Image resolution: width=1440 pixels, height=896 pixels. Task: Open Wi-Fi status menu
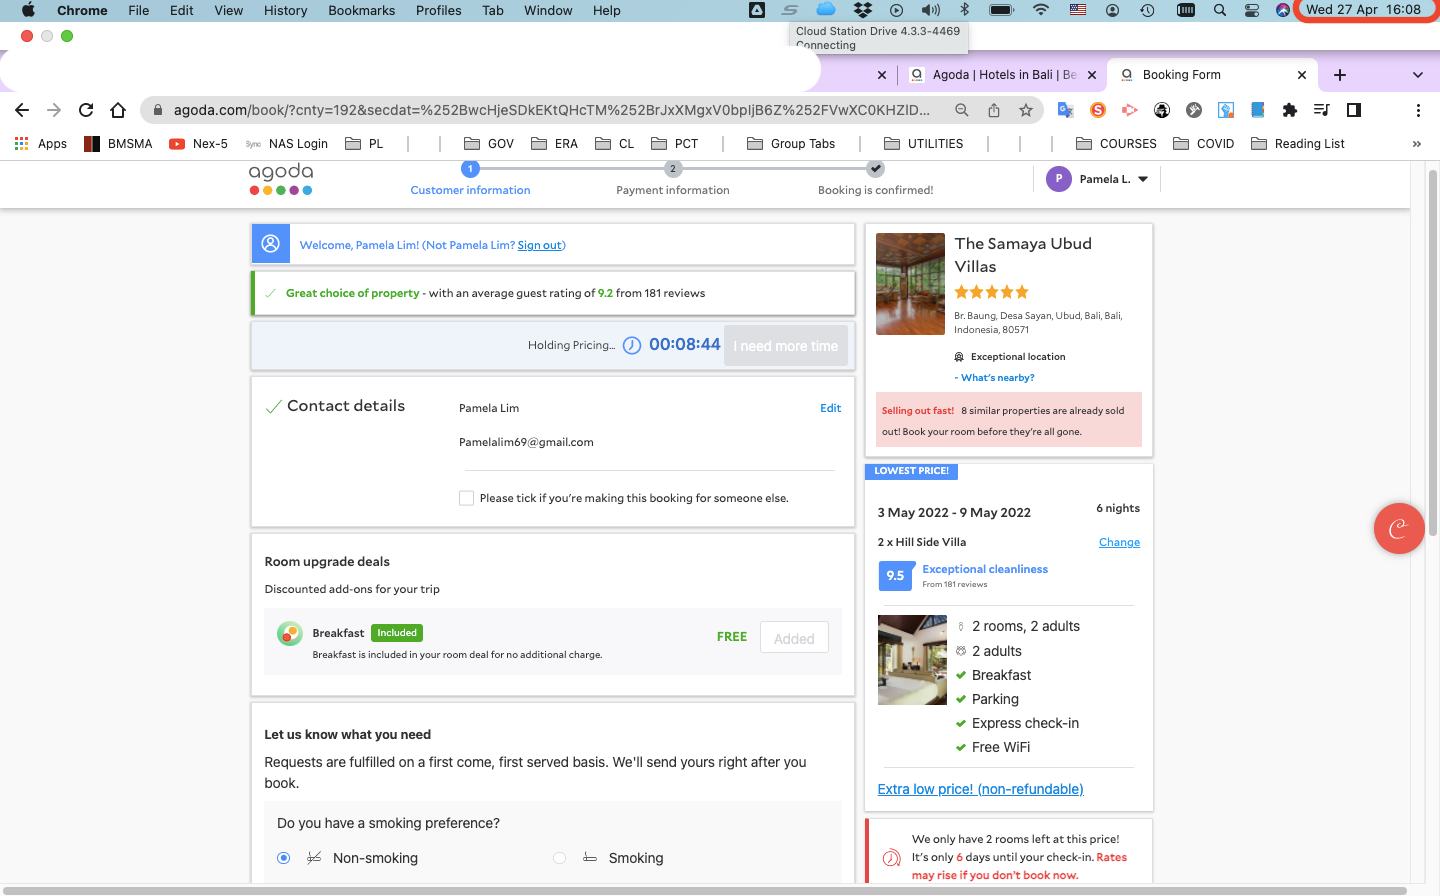coord(1041,10)
